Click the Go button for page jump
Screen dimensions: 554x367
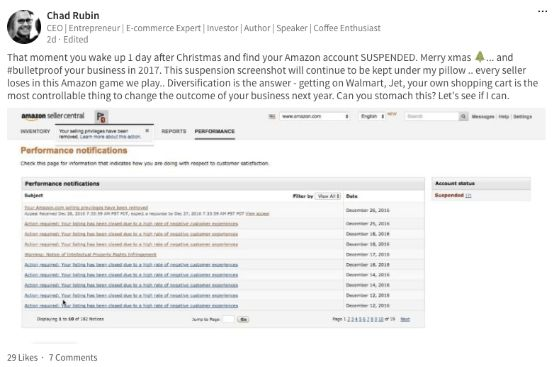243,319
